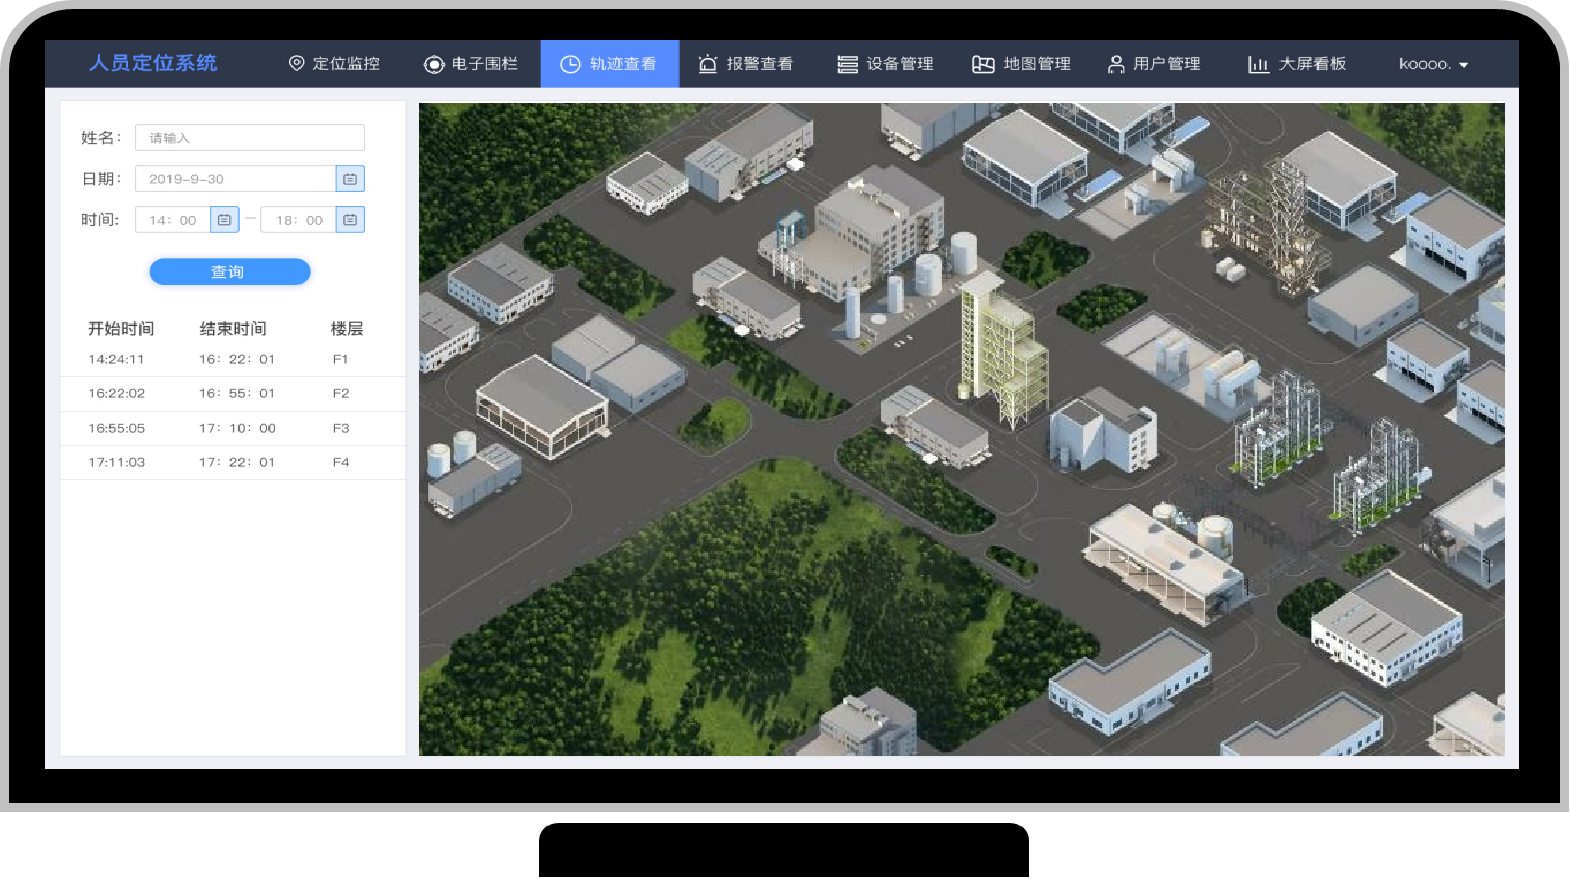Switch to the 定位监控 tab label

(x=346, y=64)
